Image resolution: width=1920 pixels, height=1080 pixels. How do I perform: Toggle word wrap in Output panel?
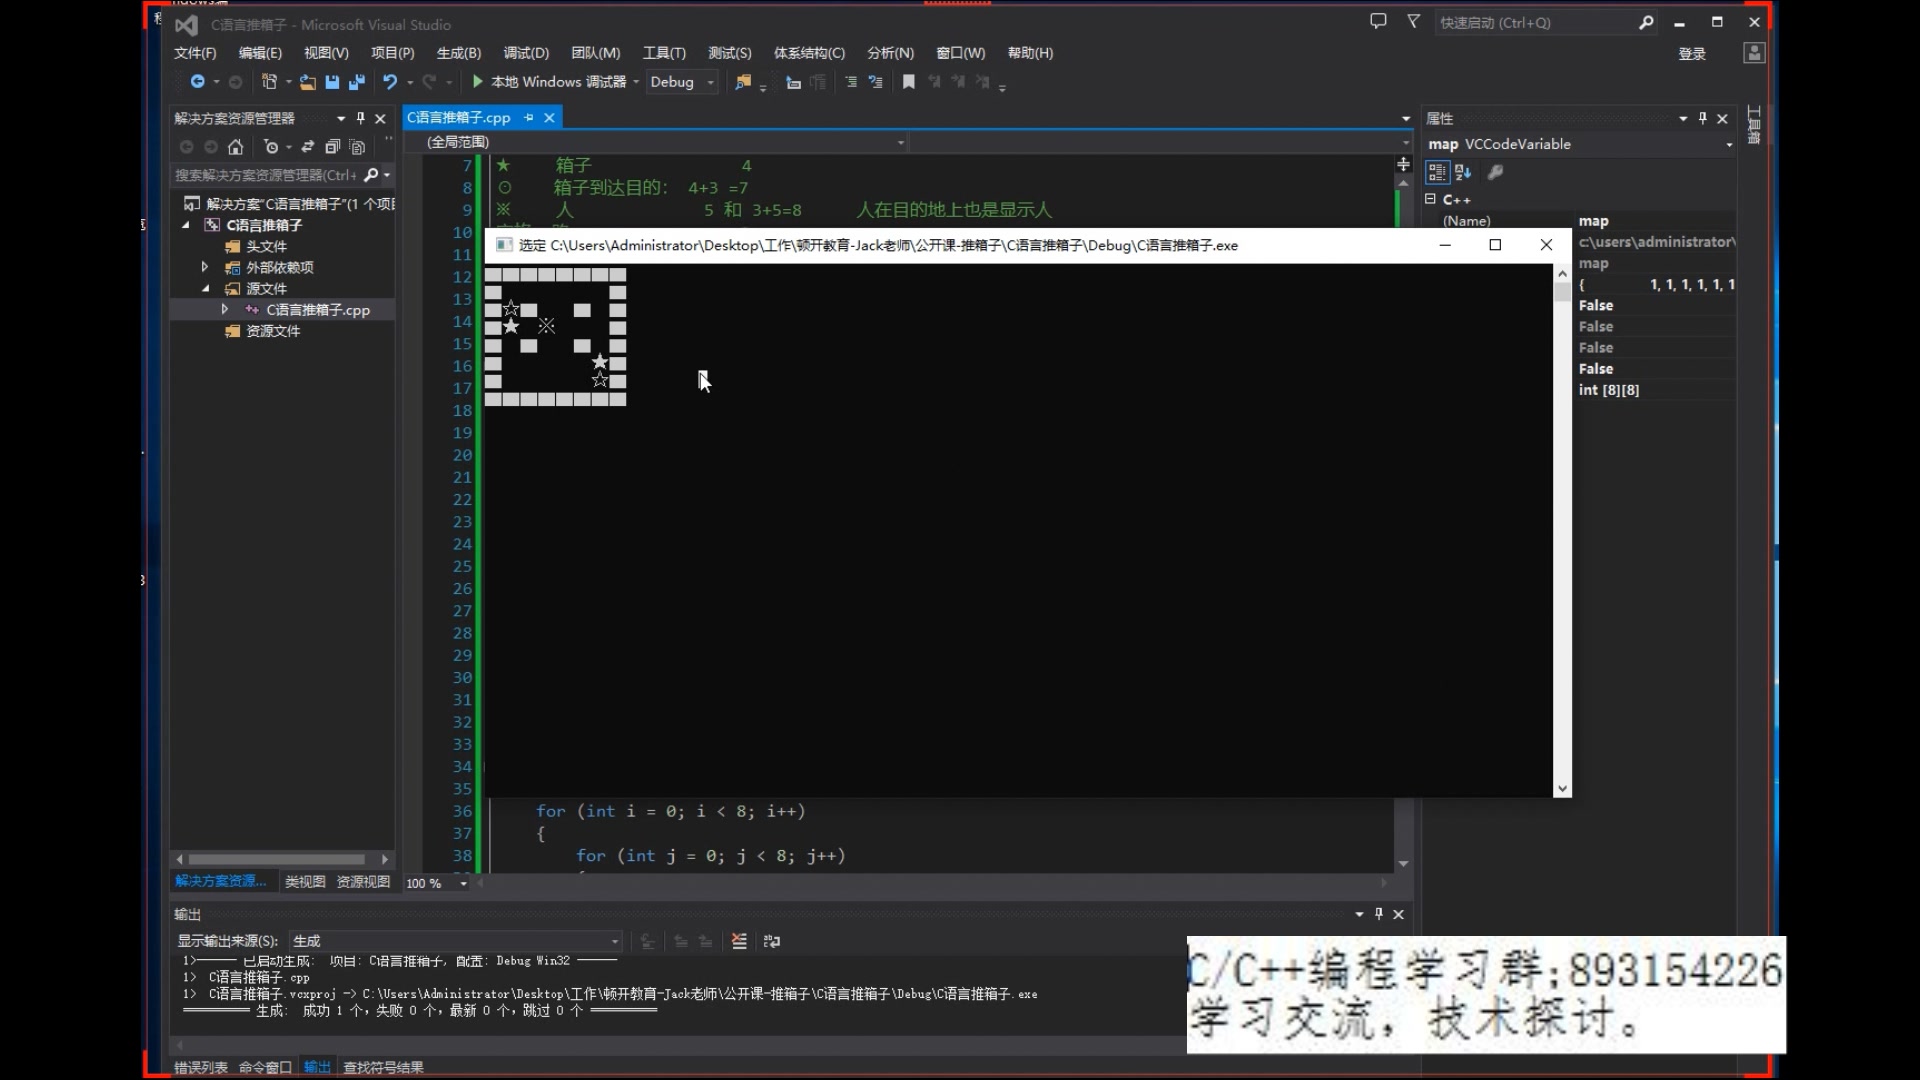(x=772, y=941)
